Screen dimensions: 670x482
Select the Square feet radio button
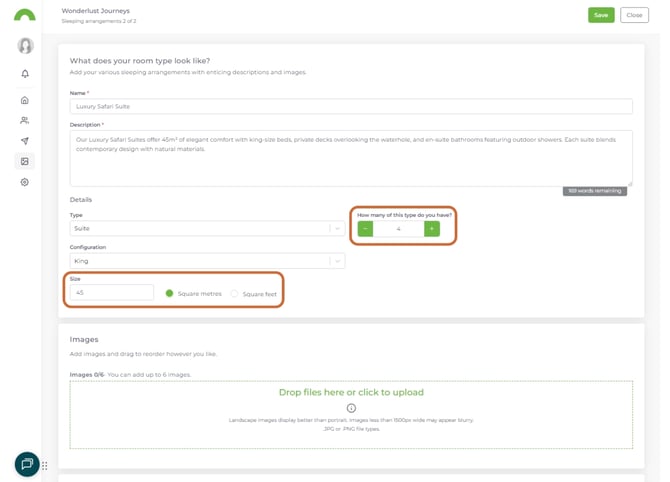tap(235, 294)
